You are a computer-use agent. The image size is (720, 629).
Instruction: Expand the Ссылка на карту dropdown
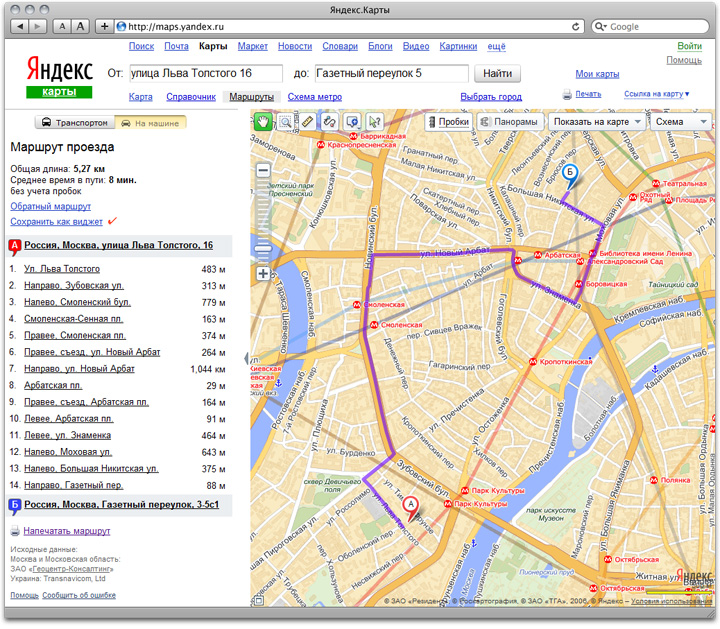click(x=657, y=94)
